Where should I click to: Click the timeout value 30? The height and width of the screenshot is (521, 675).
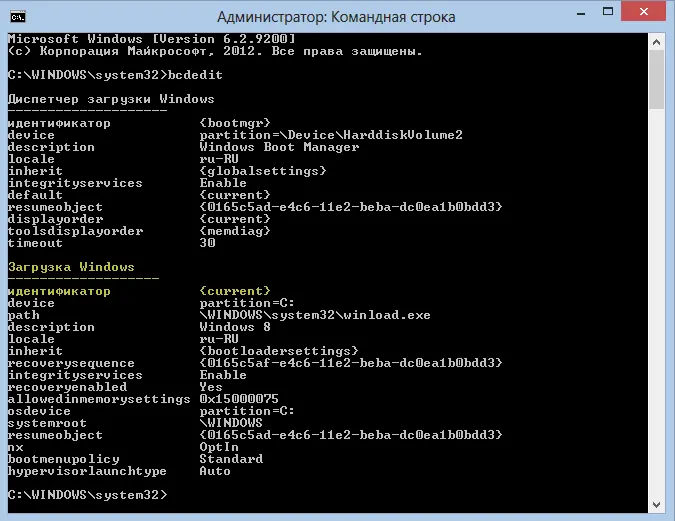pyautogui.click(x=207, y=243)
